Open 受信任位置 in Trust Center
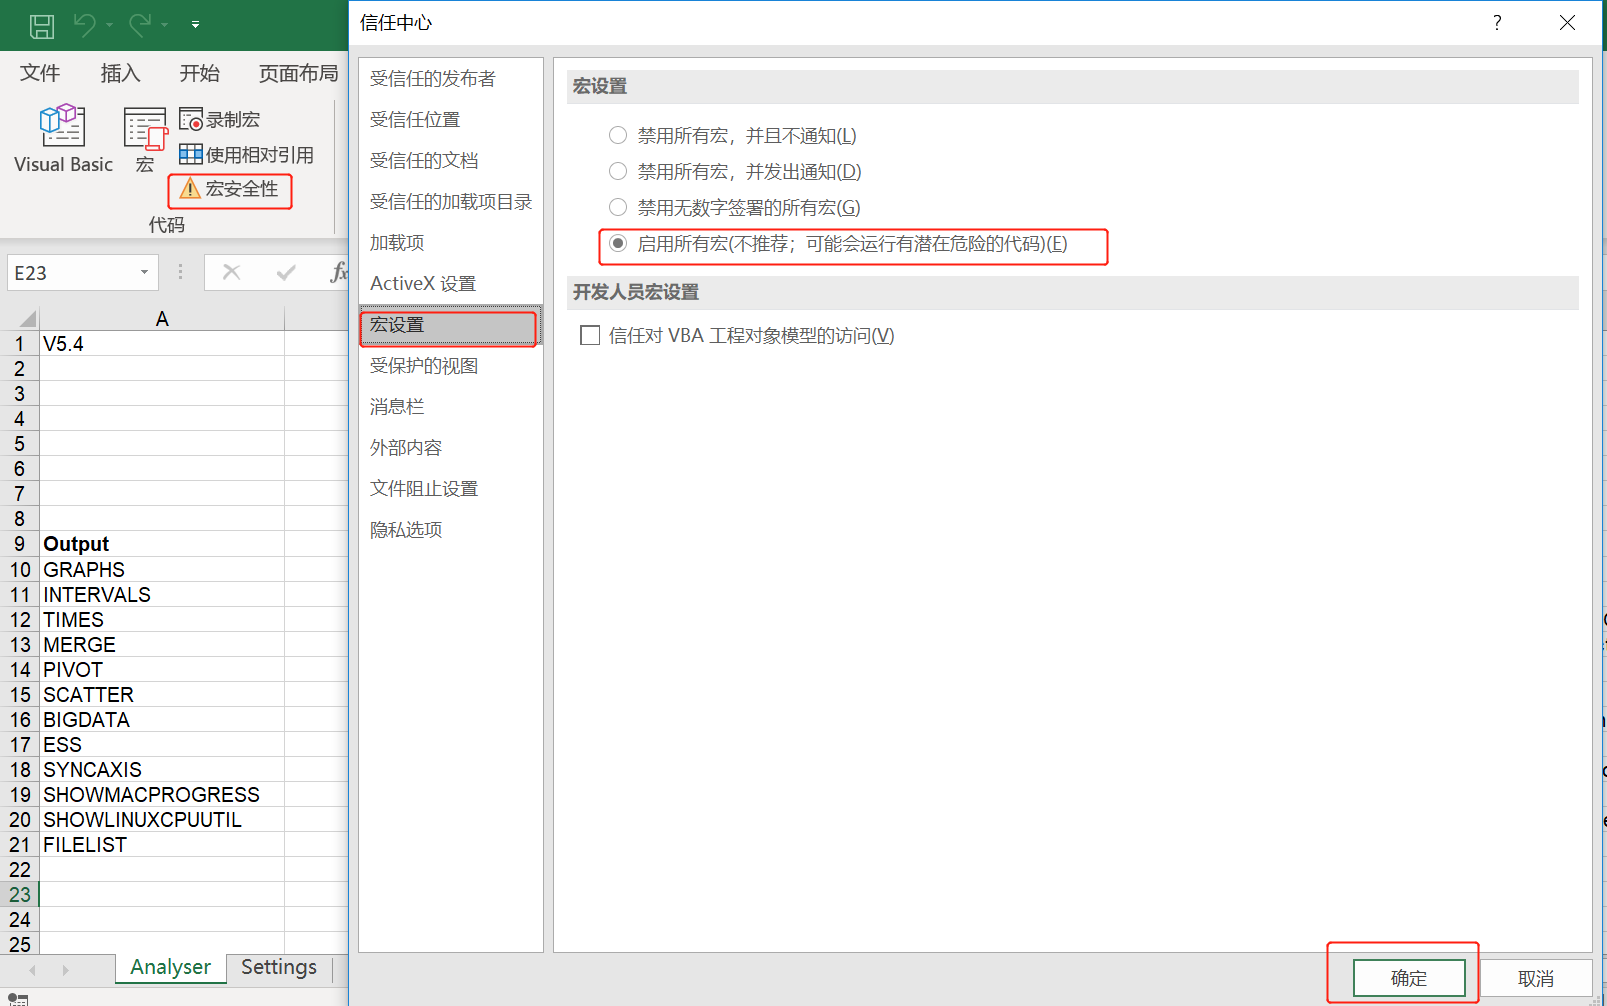Screen dimensions: 1607x1006 (451, 120)
